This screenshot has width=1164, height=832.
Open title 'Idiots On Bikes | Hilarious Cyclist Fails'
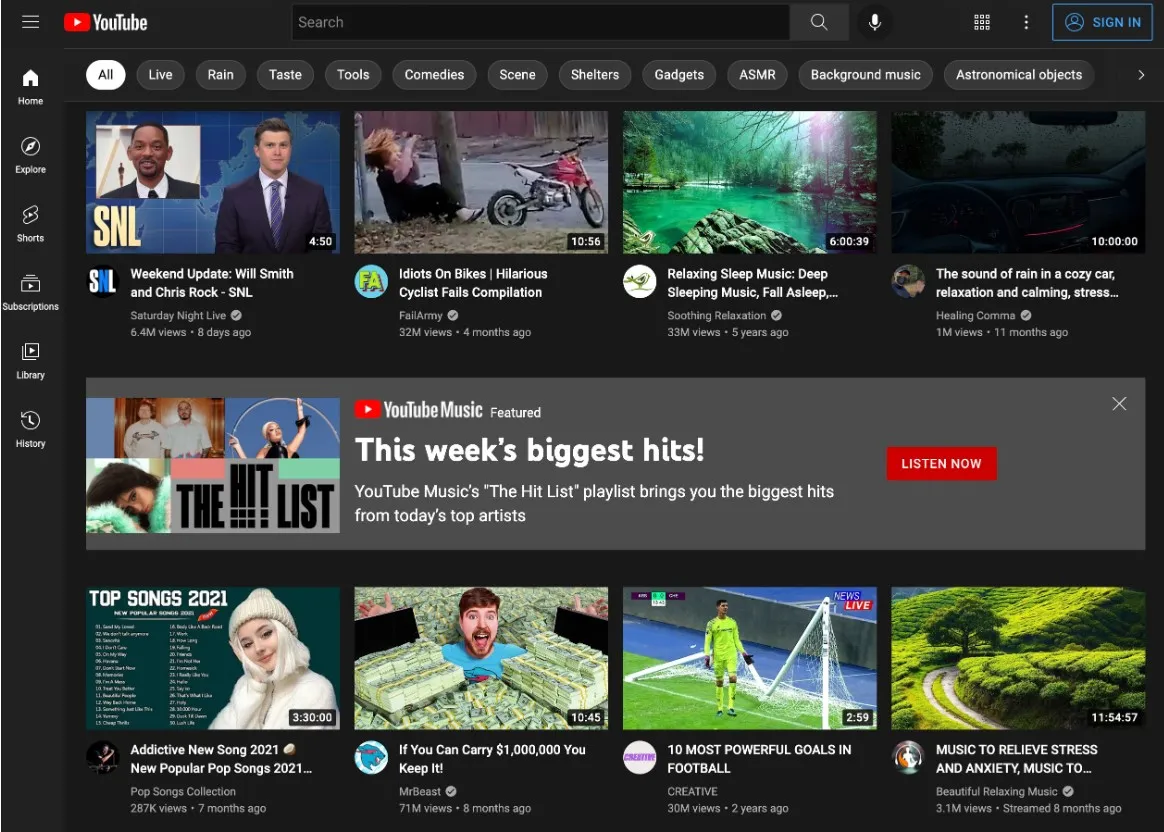(x=473, y=283)
